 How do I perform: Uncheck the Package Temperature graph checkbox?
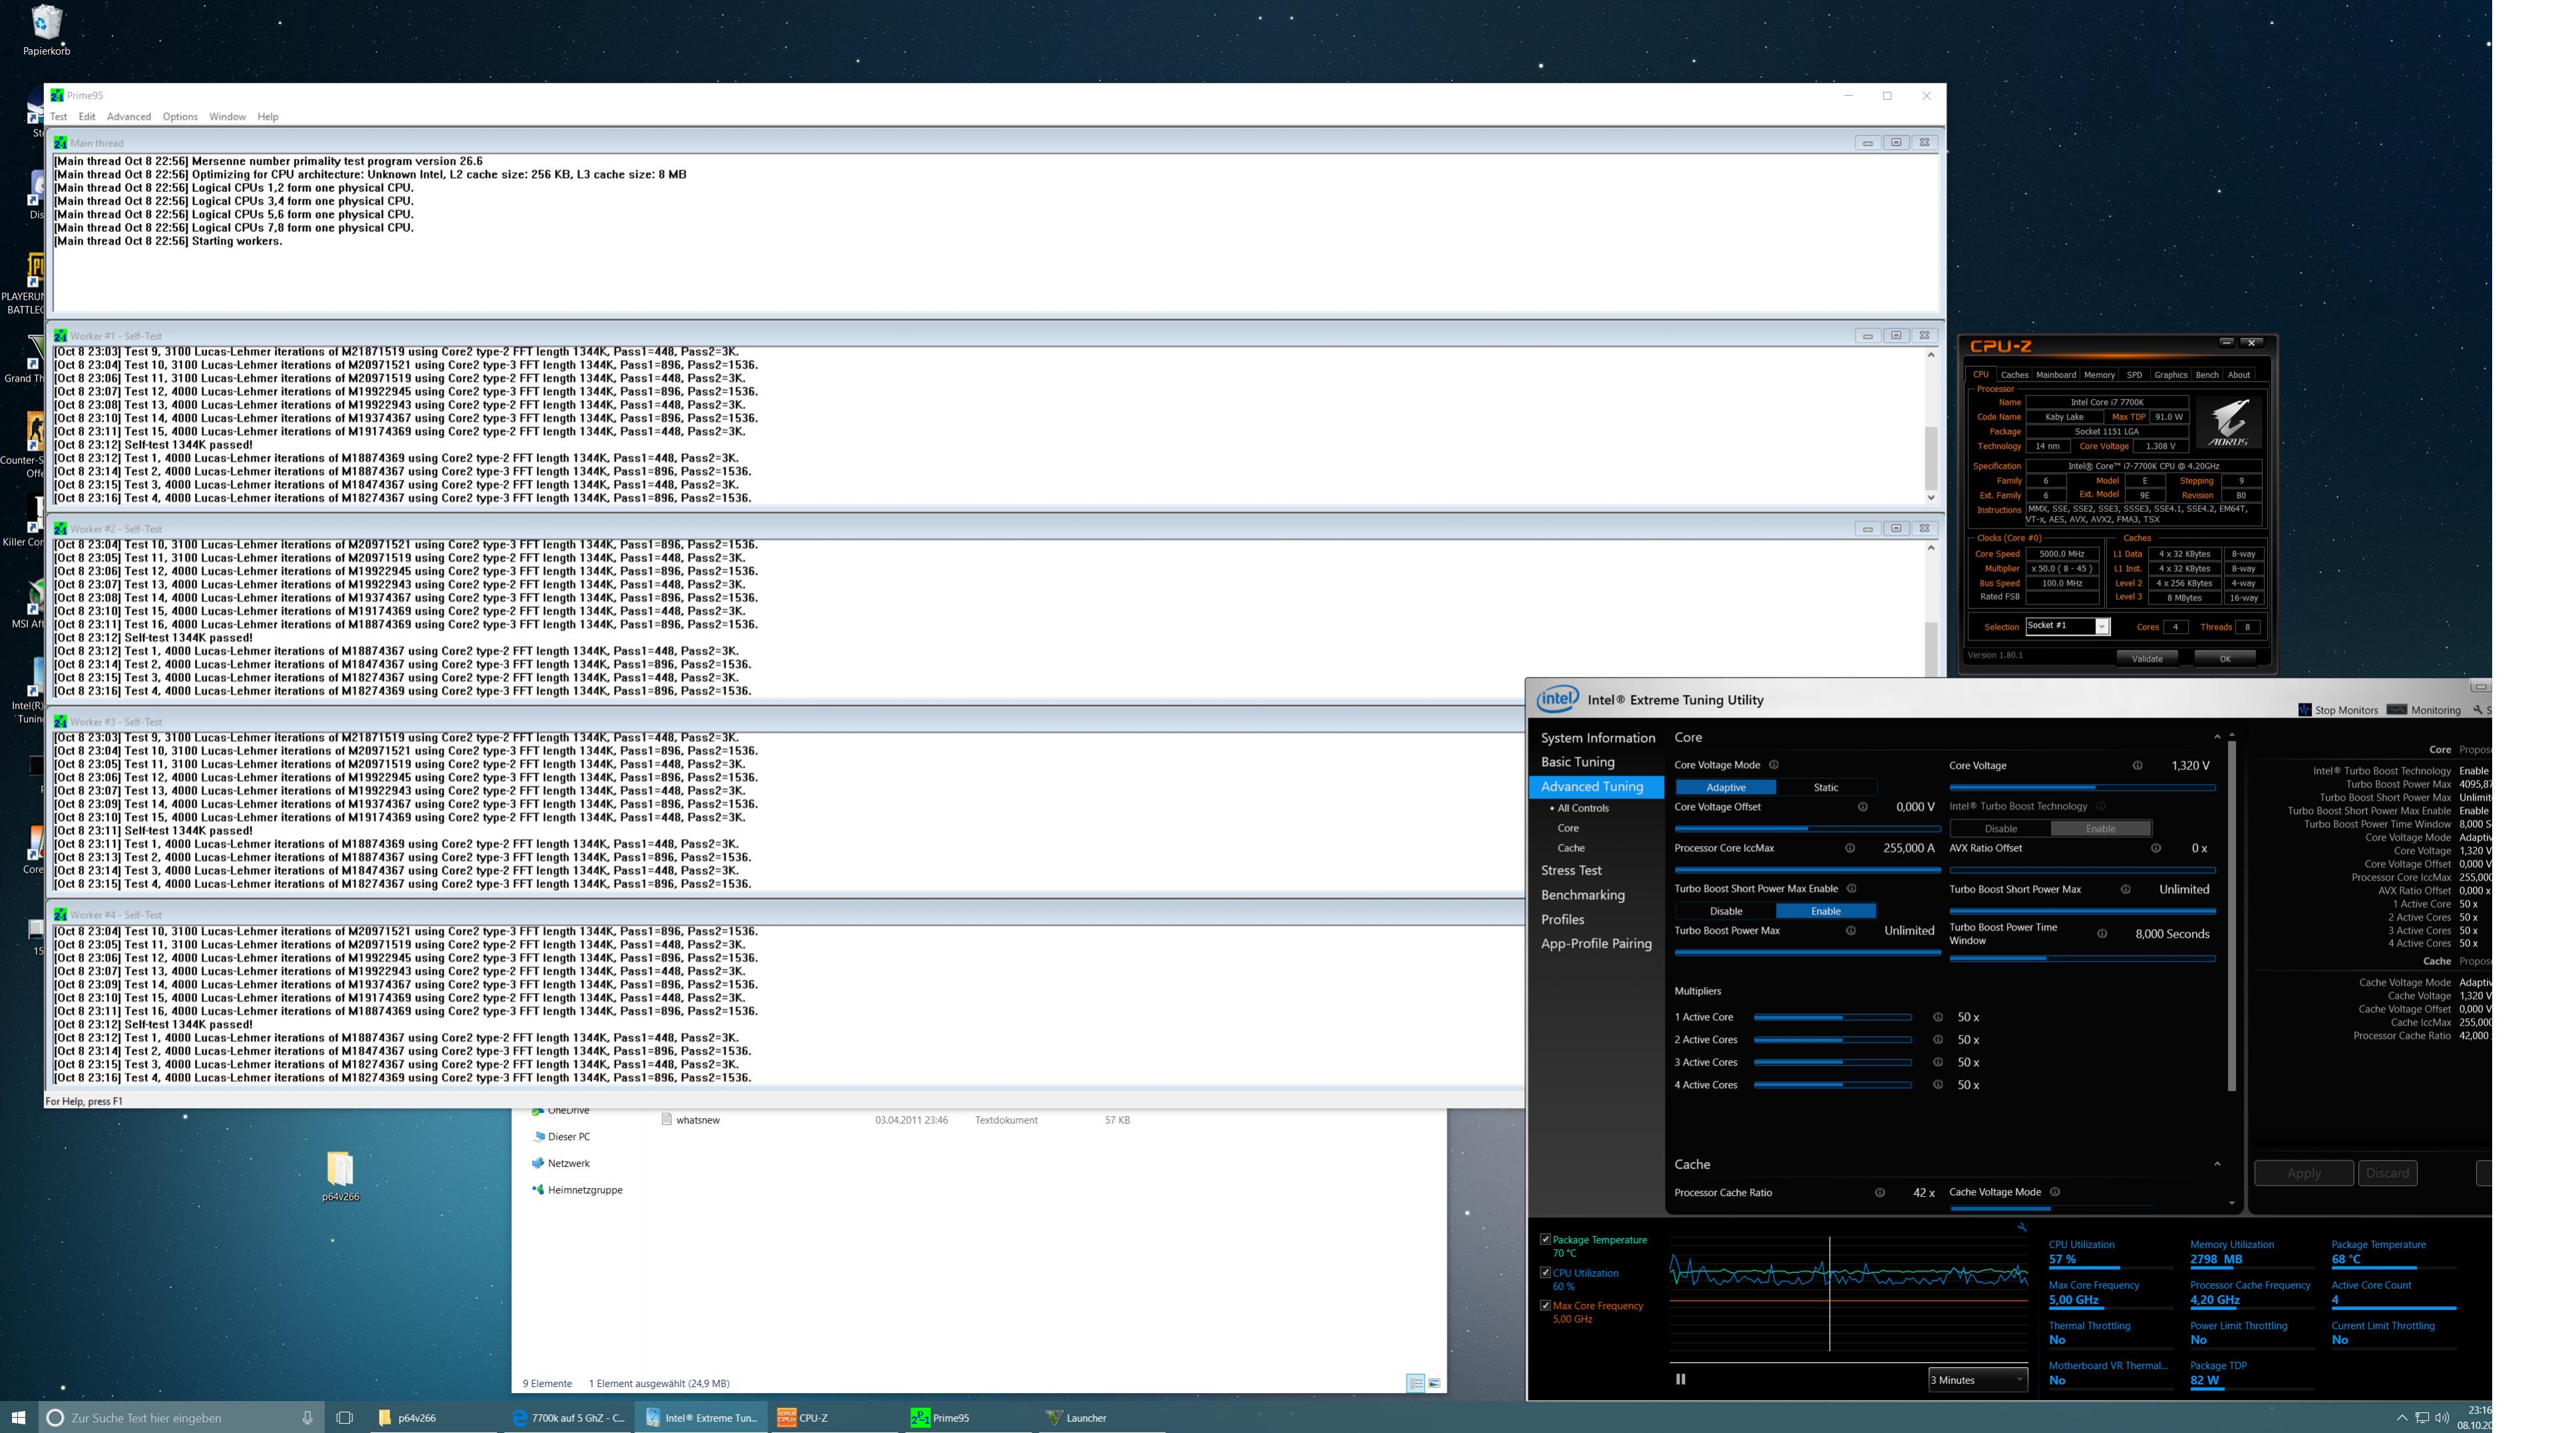coord(1545,1239)
